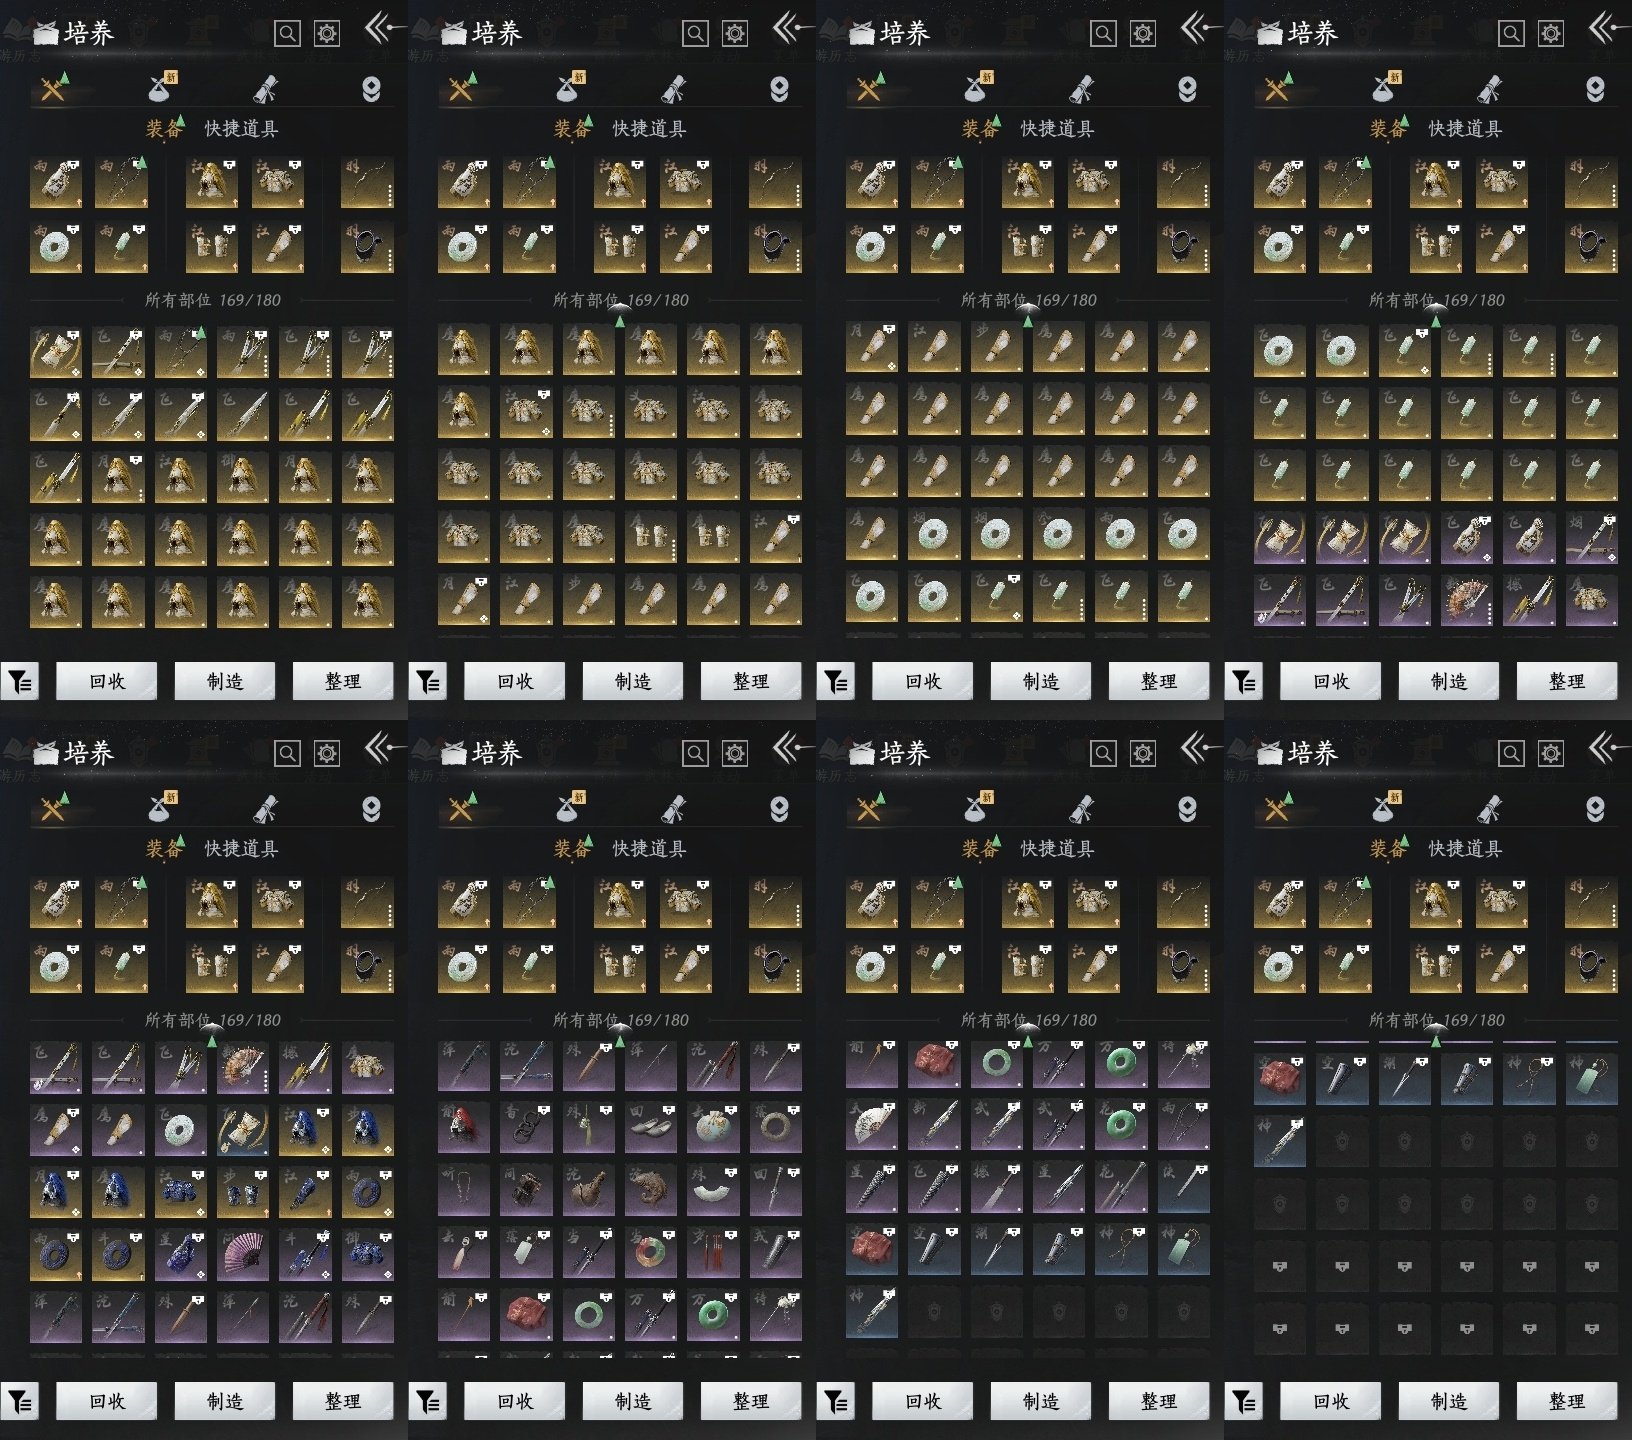Open the scroll tab icon in bottom-right panel
This screenshot has height=1440, width=1632.
click(x=1489, y=809)
